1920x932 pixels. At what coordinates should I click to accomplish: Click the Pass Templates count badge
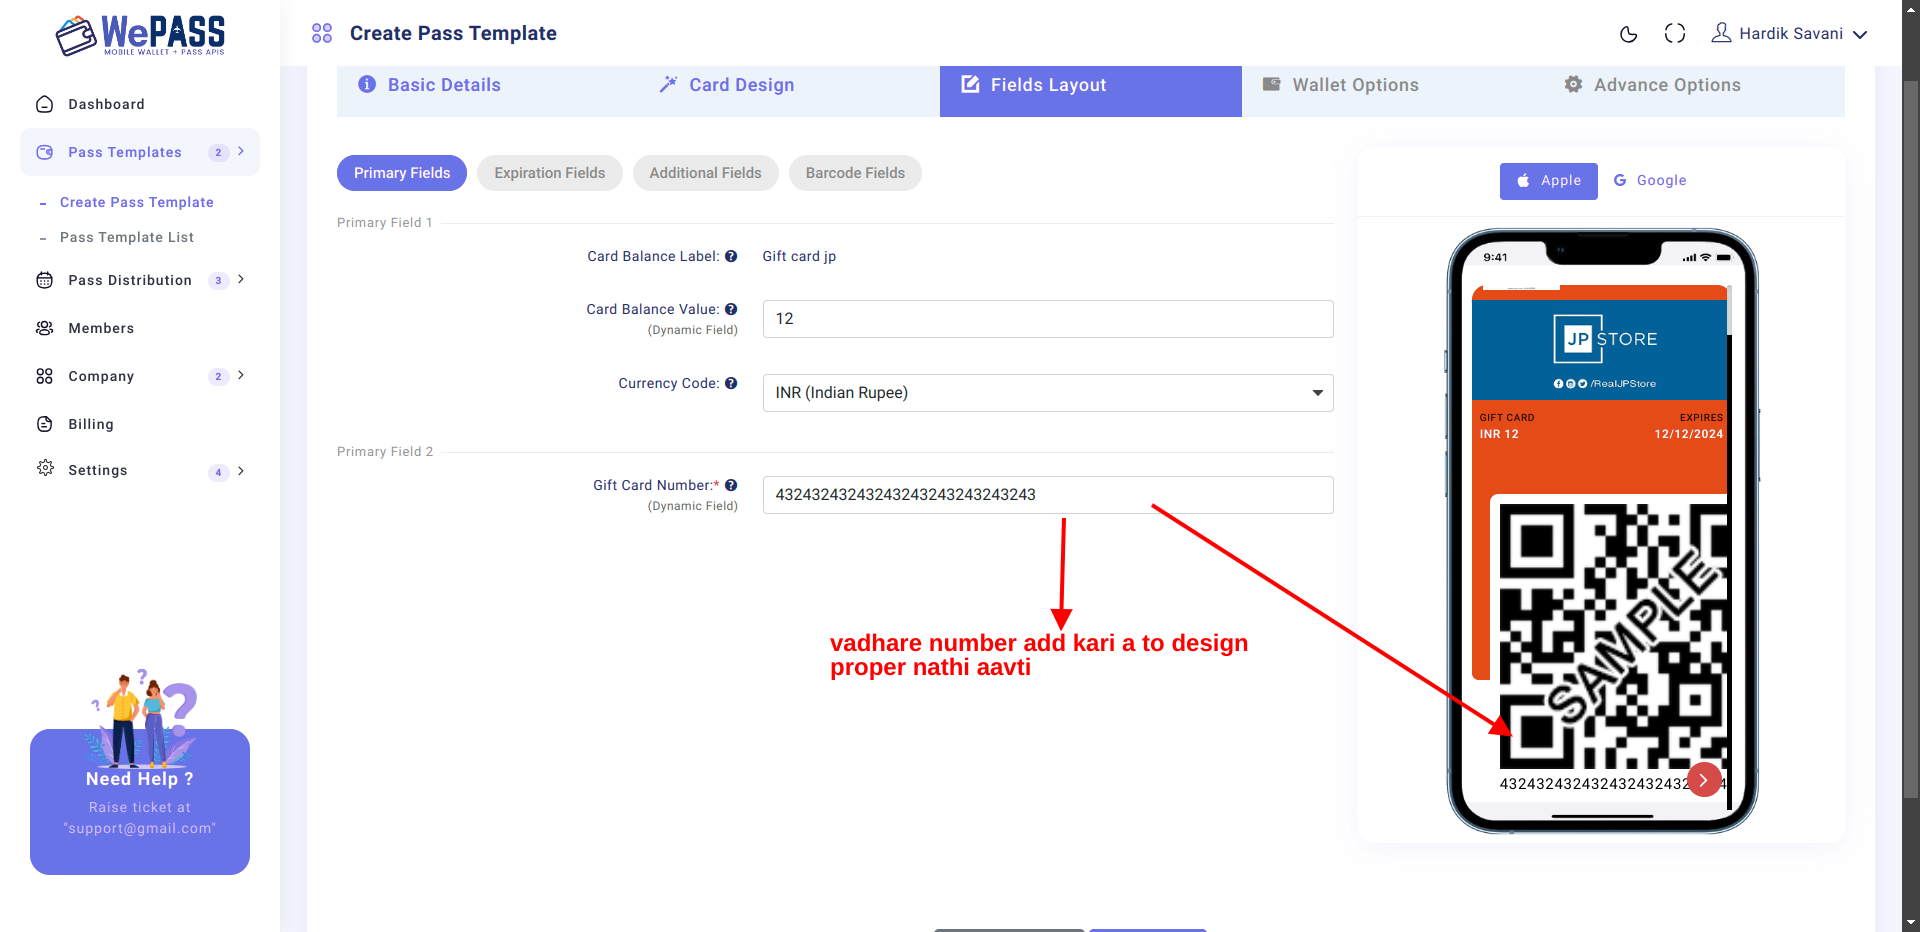tap(218, 152)
